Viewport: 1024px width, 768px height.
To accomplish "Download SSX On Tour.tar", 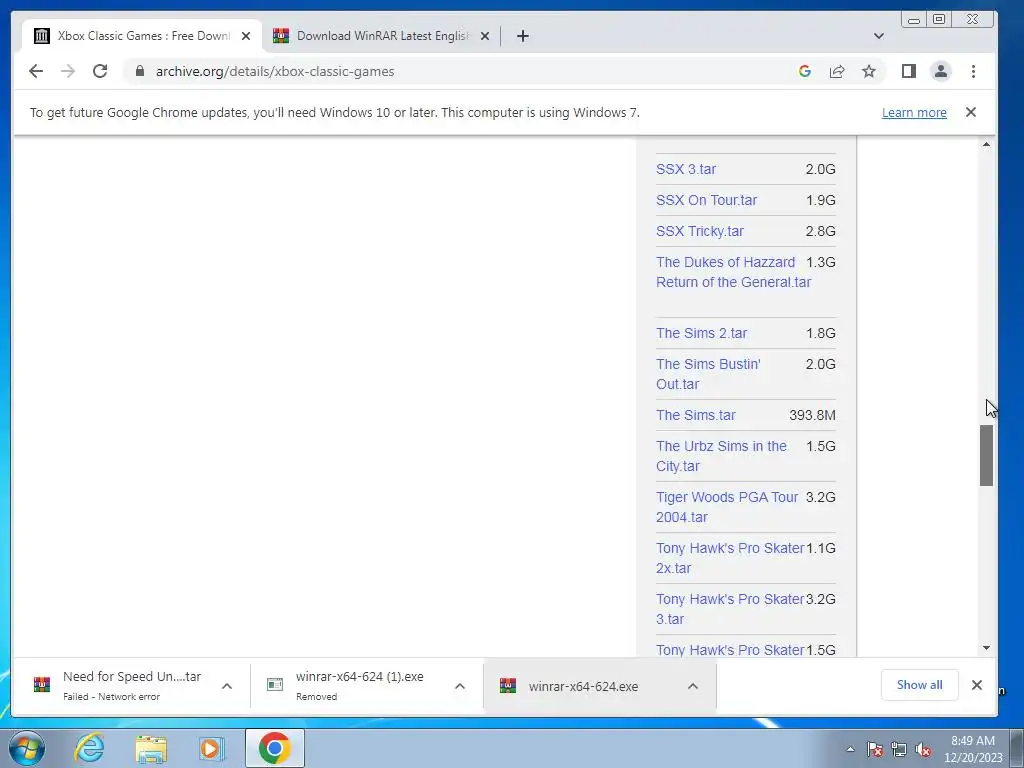I will pyautogui.click(x=706, y=200).
